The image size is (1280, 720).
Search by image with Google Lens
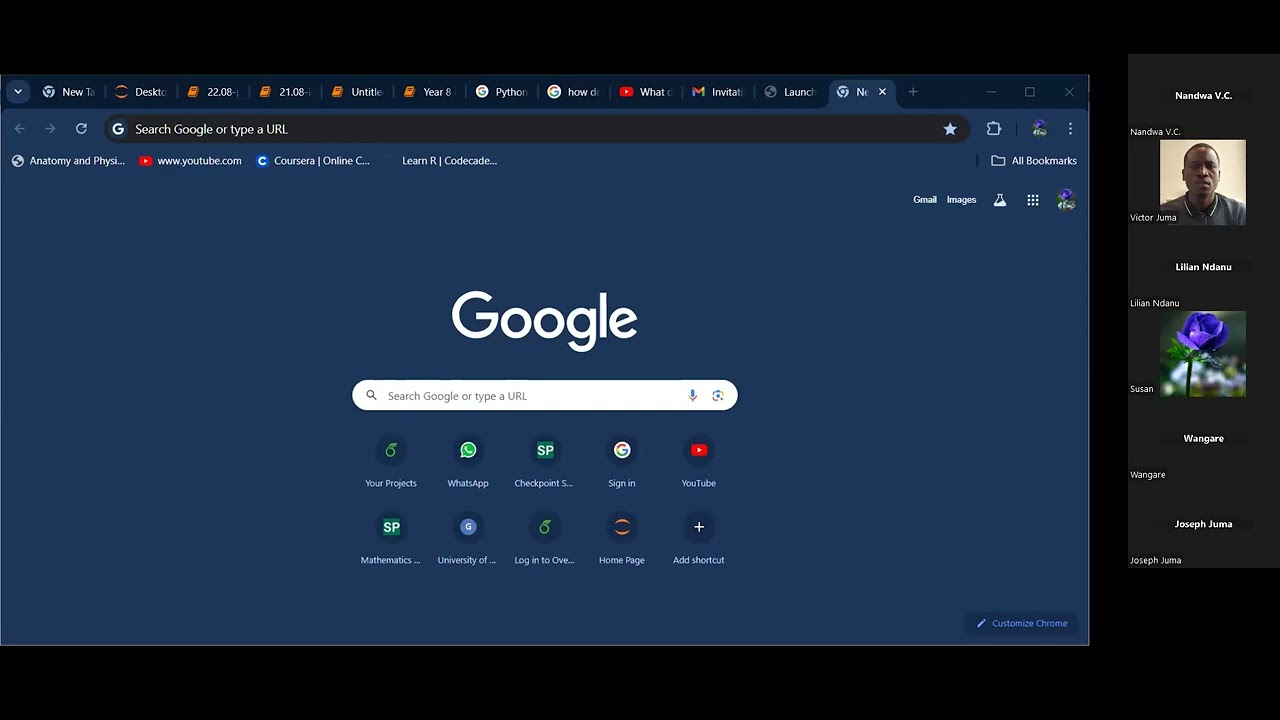[x=718, y=396]
